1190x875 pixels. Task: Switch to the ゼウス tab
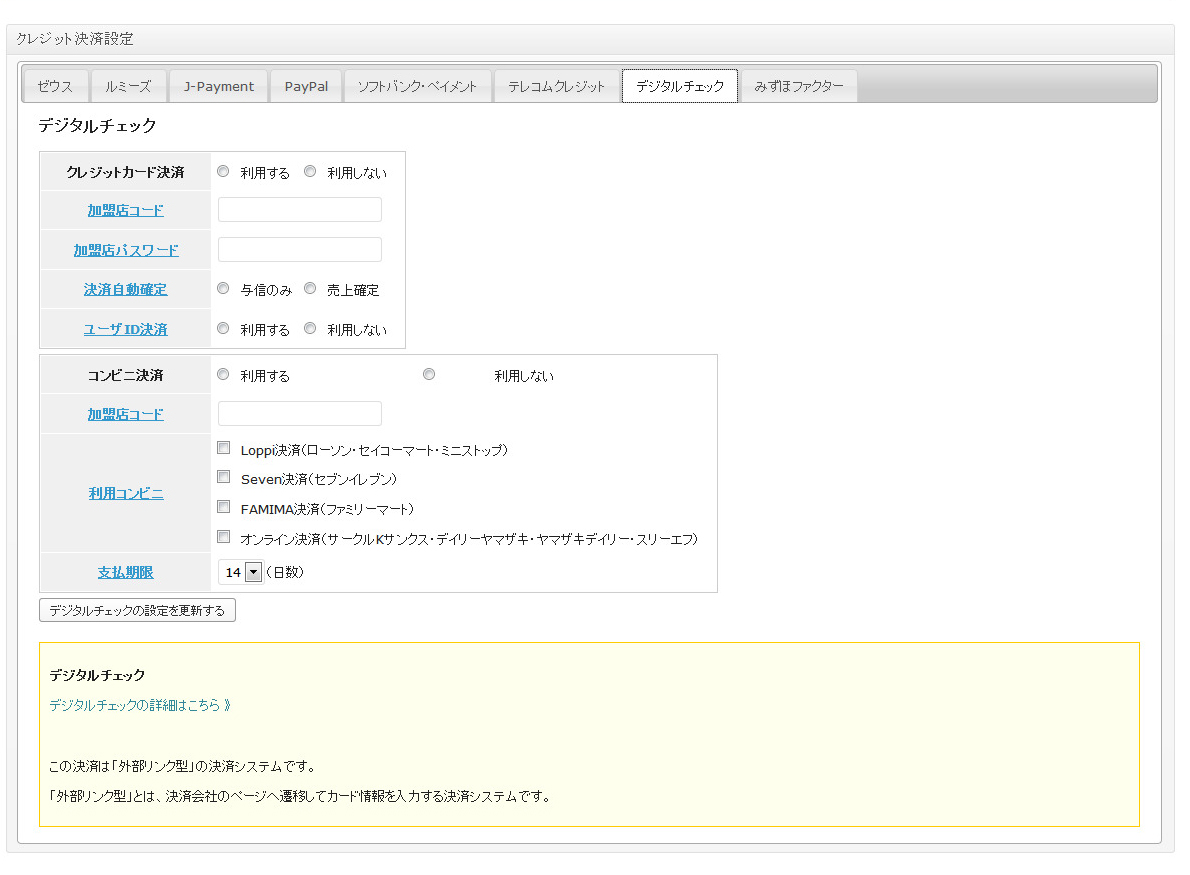tap(55, 86)
